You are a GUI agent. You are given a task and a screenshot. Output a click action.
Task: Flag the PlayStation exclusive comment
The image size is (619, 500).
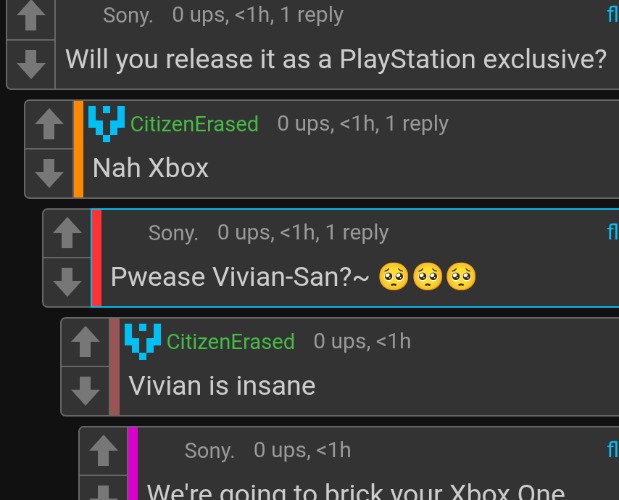[x=613, y=15]
